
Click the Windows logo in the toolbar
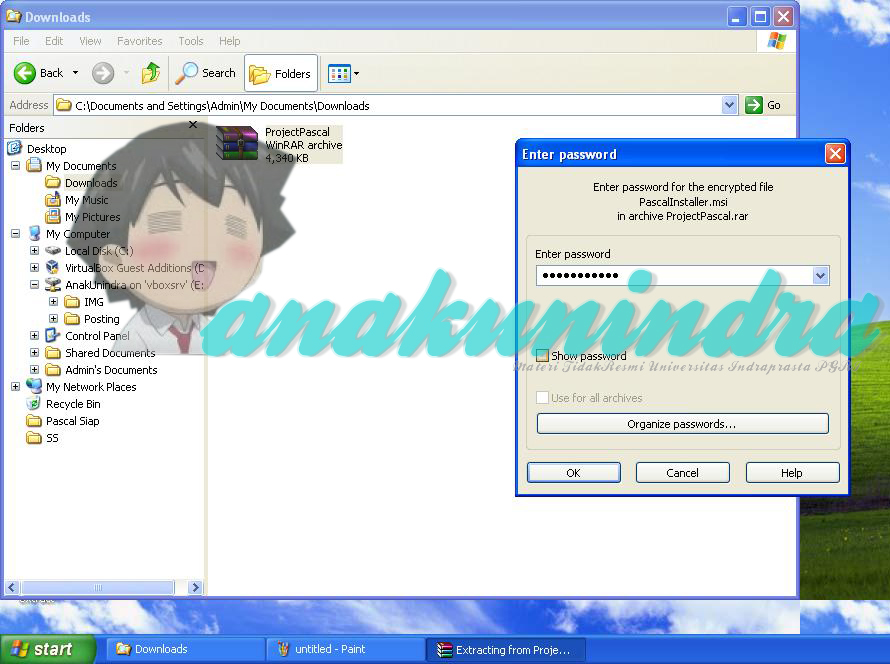pyautogui.click(x=775, y=41)
